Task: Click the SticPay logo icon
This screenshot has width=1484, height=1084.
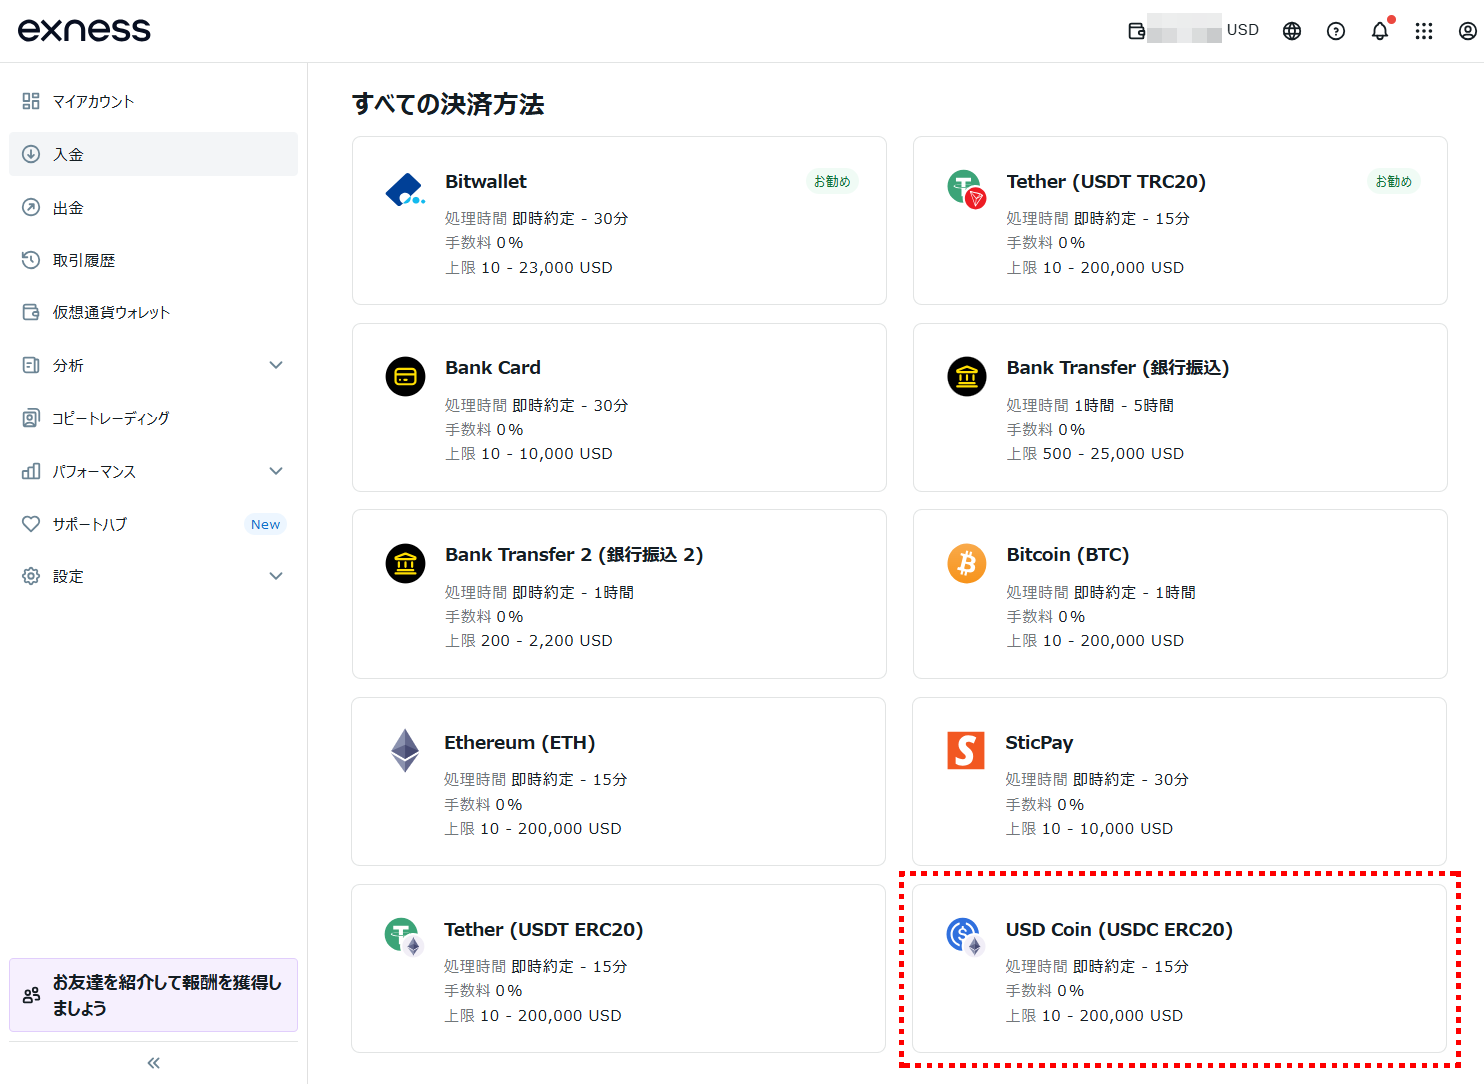Action: [966, 750]
